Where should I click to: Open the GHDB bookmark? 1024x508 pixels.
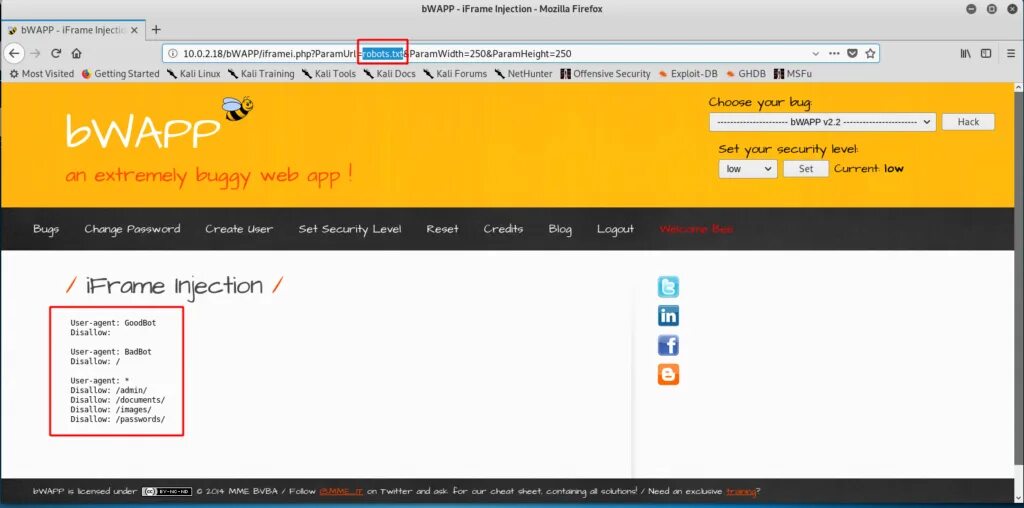pyautogui.click(x=745, y=74)
